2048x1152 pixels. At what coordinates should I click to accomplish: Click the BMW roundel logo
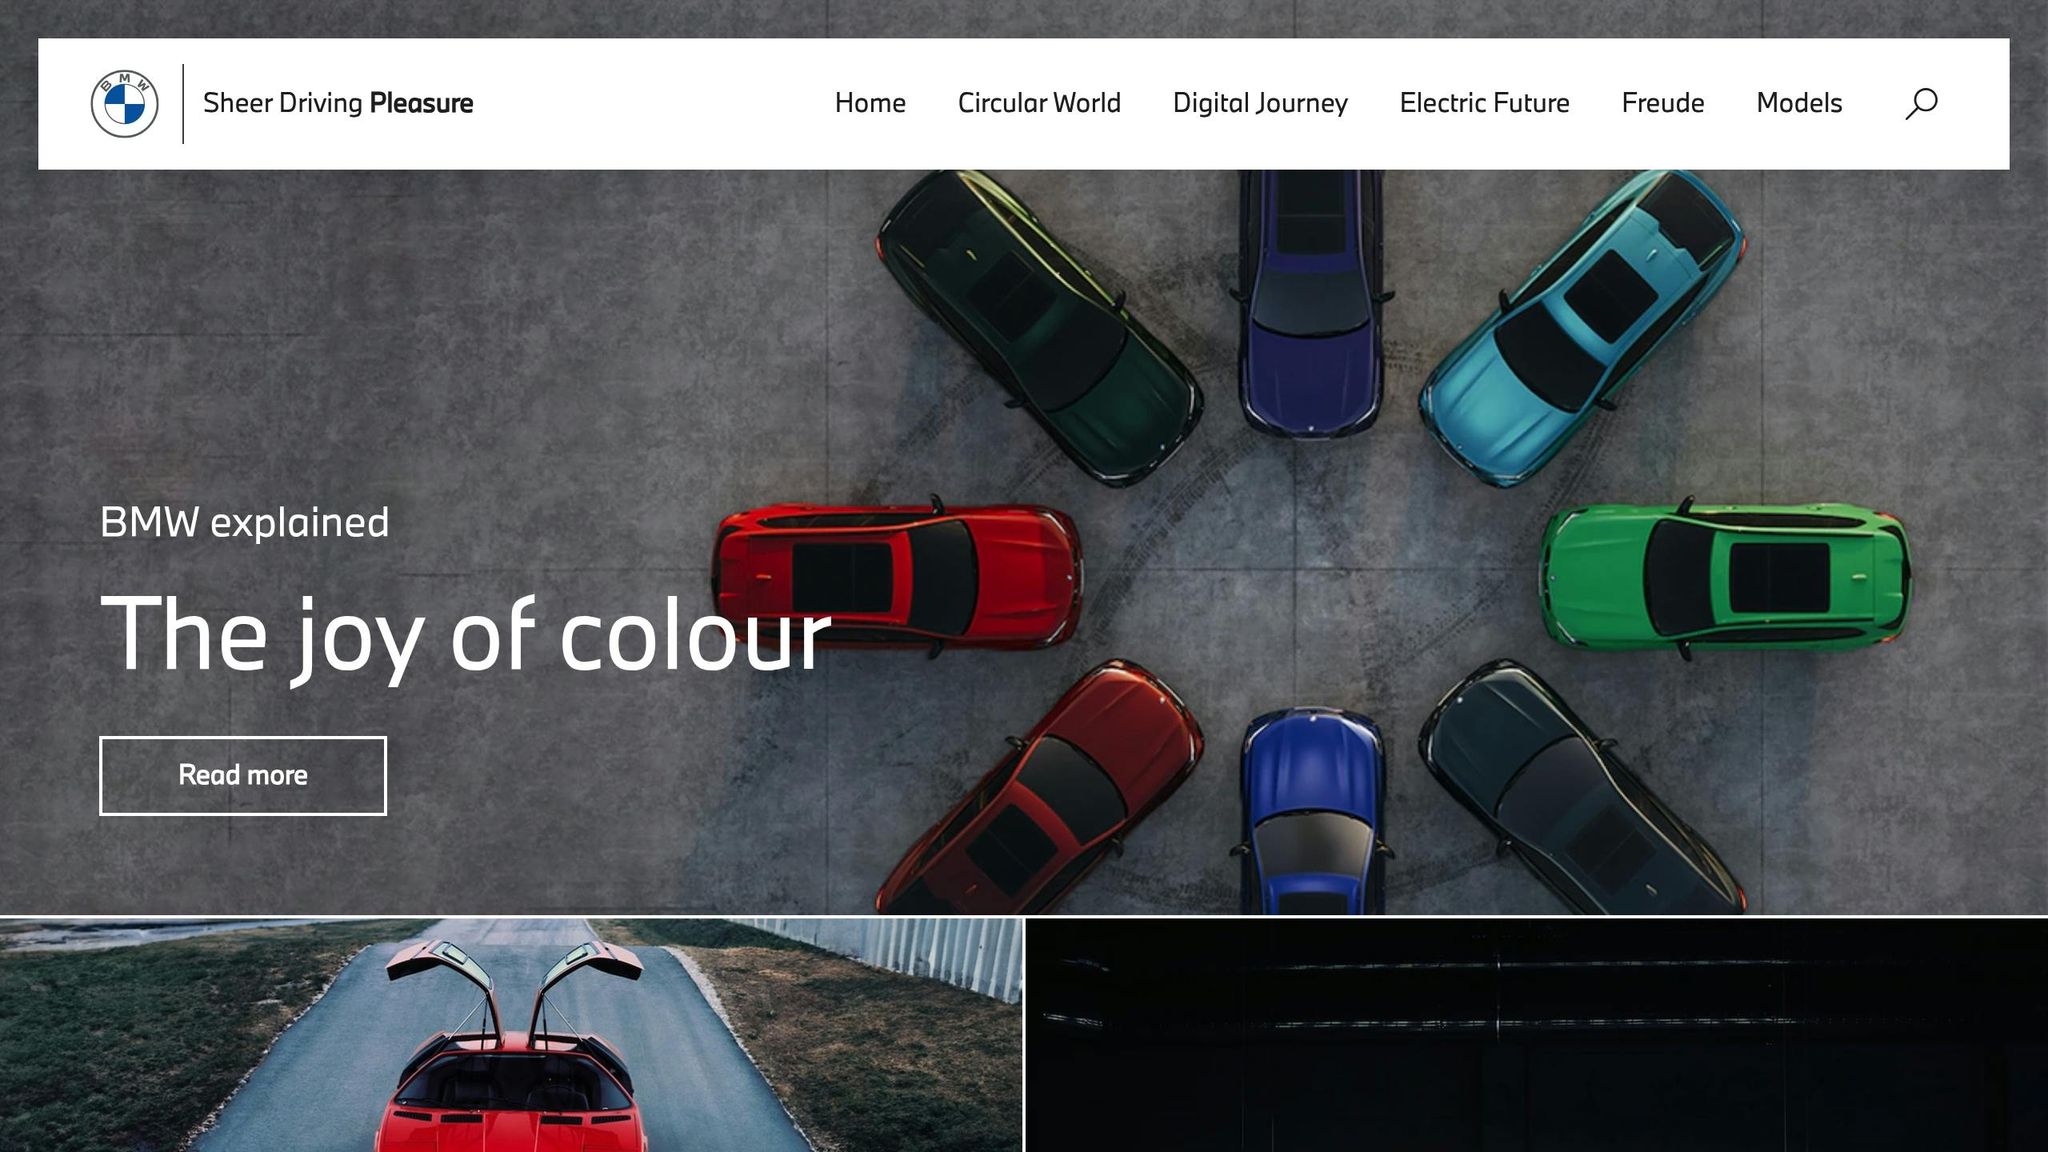point(125,104)
